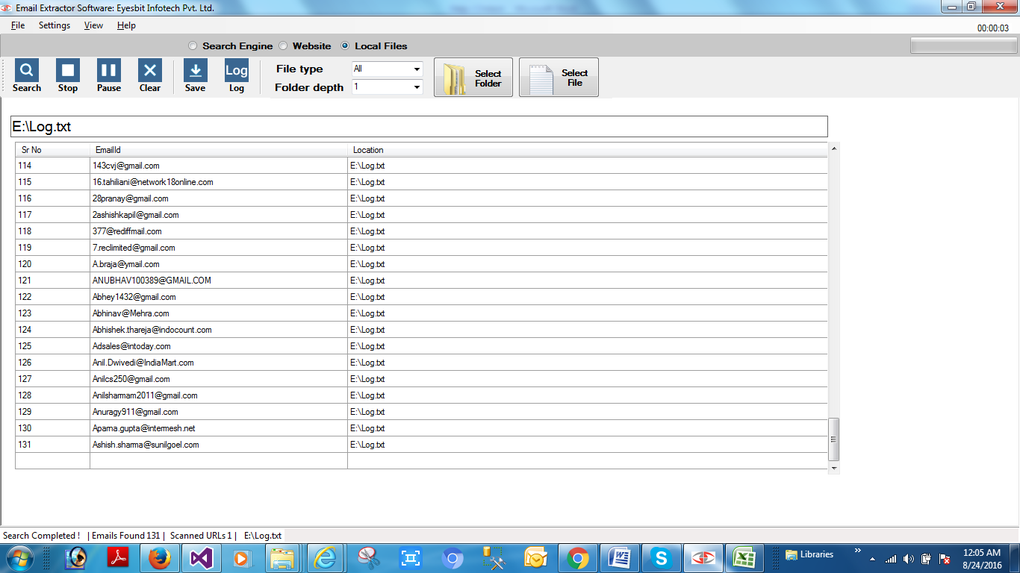The width and height of the screenshot is (1020, 573).
Task: Click the network signal tray icon
Action: 891,559
